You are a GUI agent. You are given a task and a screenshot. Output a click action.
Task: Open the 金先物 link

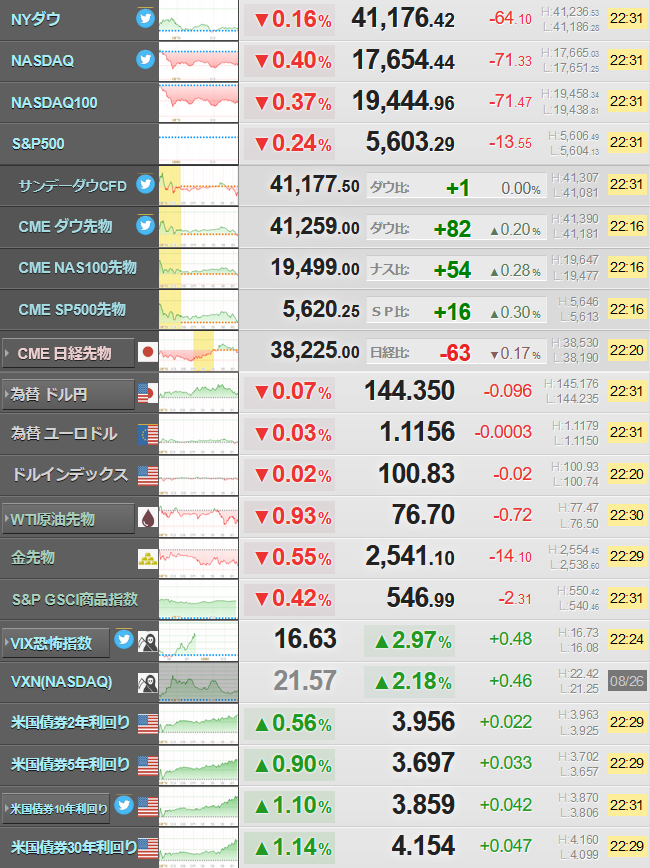point(33,557)
